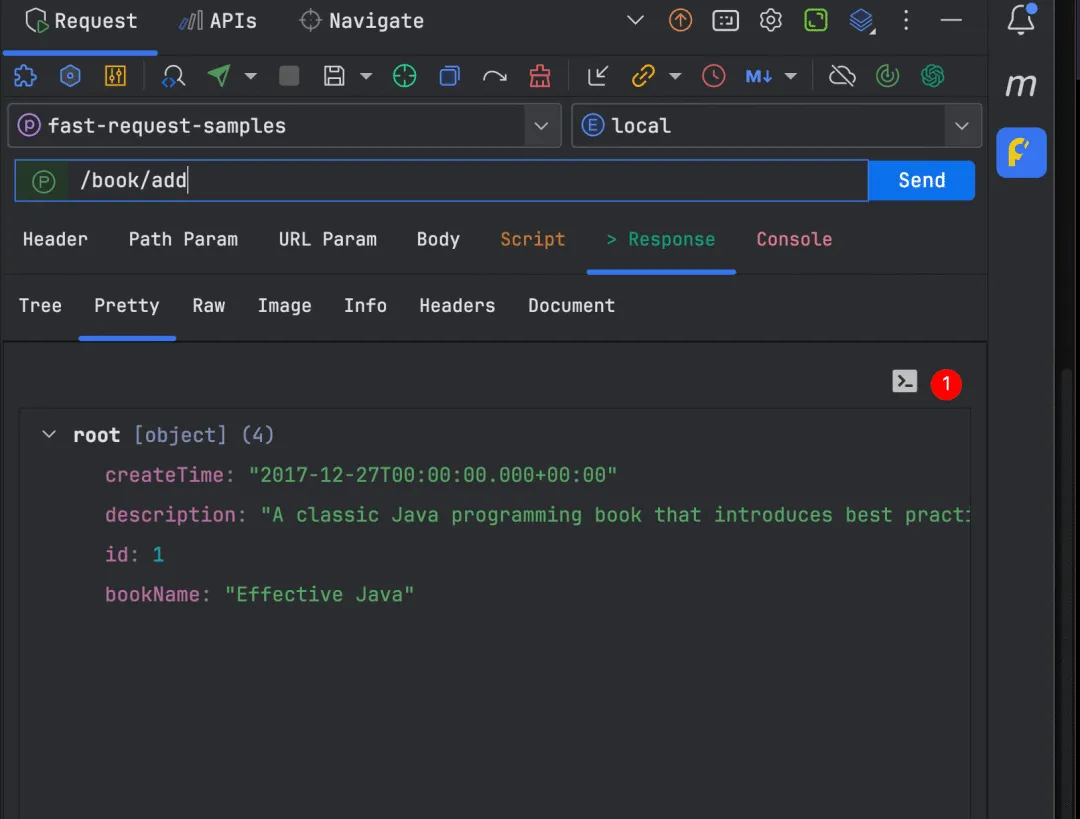Open the red clock history icon
Image resolution: width=1080 pixels, height=819 pixels.
(x=714, y=76)
